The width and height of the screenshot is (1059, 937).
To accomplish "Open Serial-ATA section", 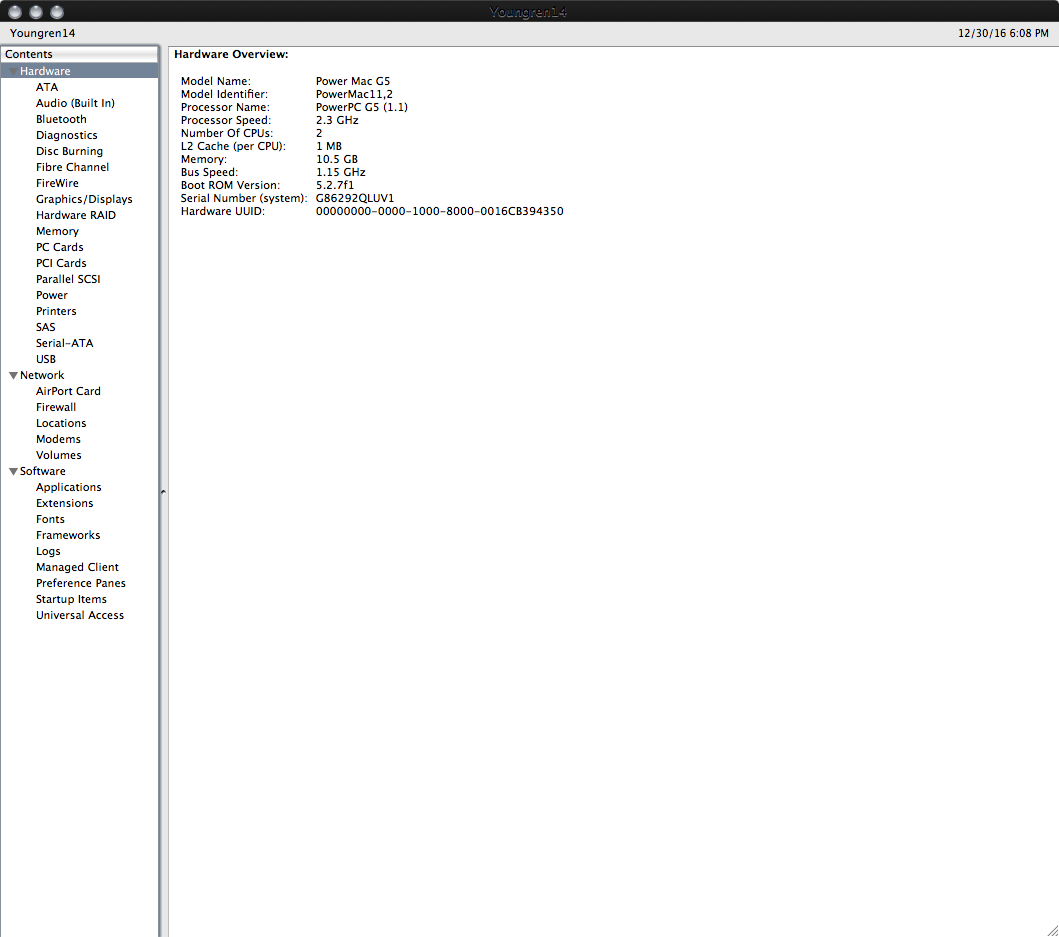I will (64, 343).
